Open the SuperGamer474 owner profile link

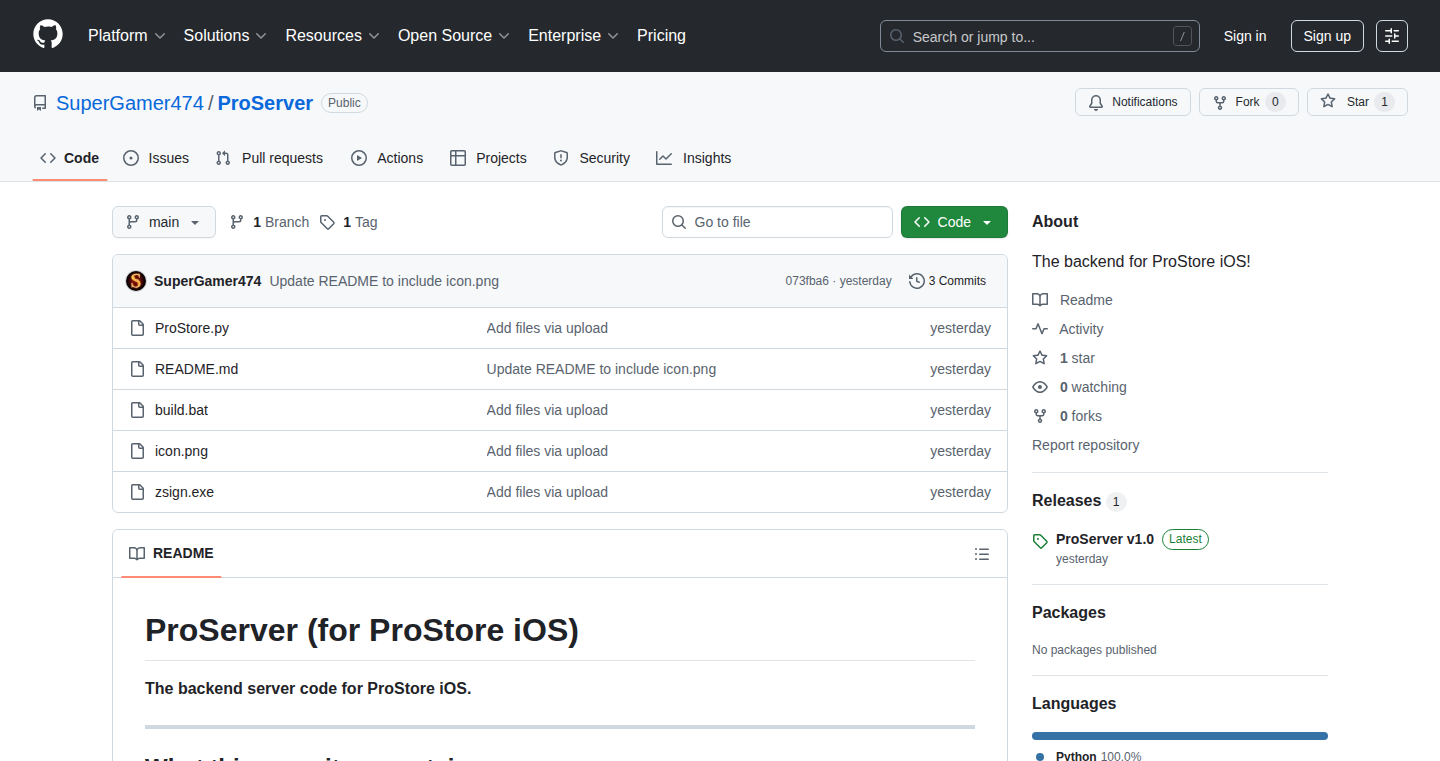point(130,103)
